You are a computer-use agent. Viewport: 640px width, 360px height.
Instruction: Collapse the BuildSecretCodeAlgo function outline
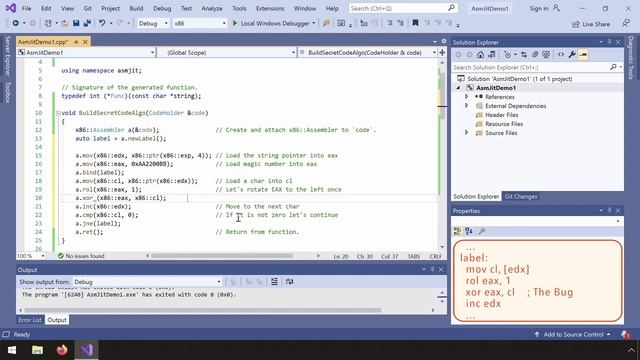pos(58,113)
